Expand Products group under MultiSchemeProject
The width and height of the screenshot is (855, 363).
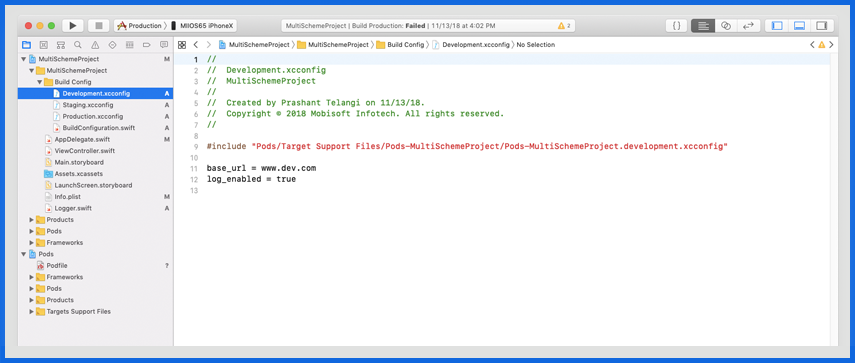pos(31,220)
